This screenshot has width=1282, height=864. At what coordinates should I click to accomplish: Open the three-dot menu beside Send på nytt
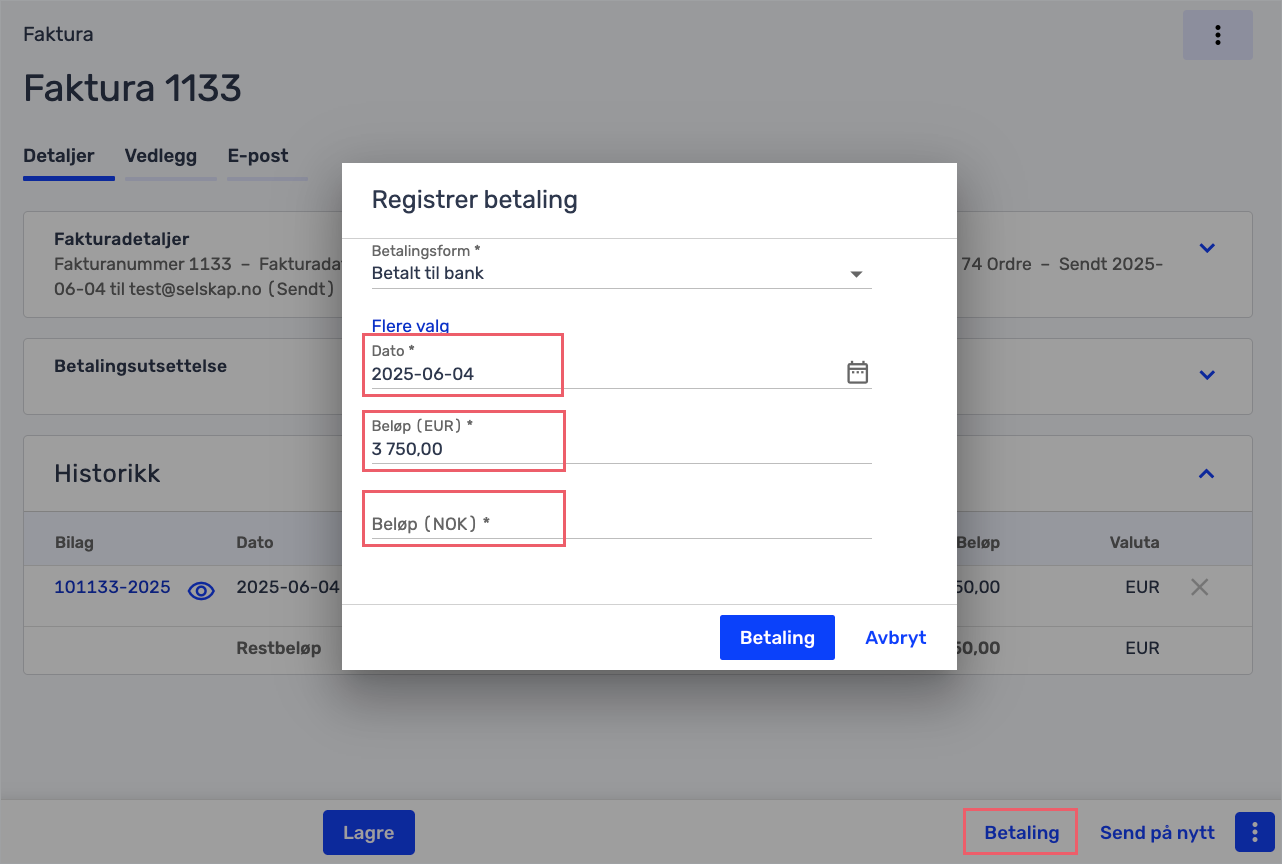coord(1254,833)
